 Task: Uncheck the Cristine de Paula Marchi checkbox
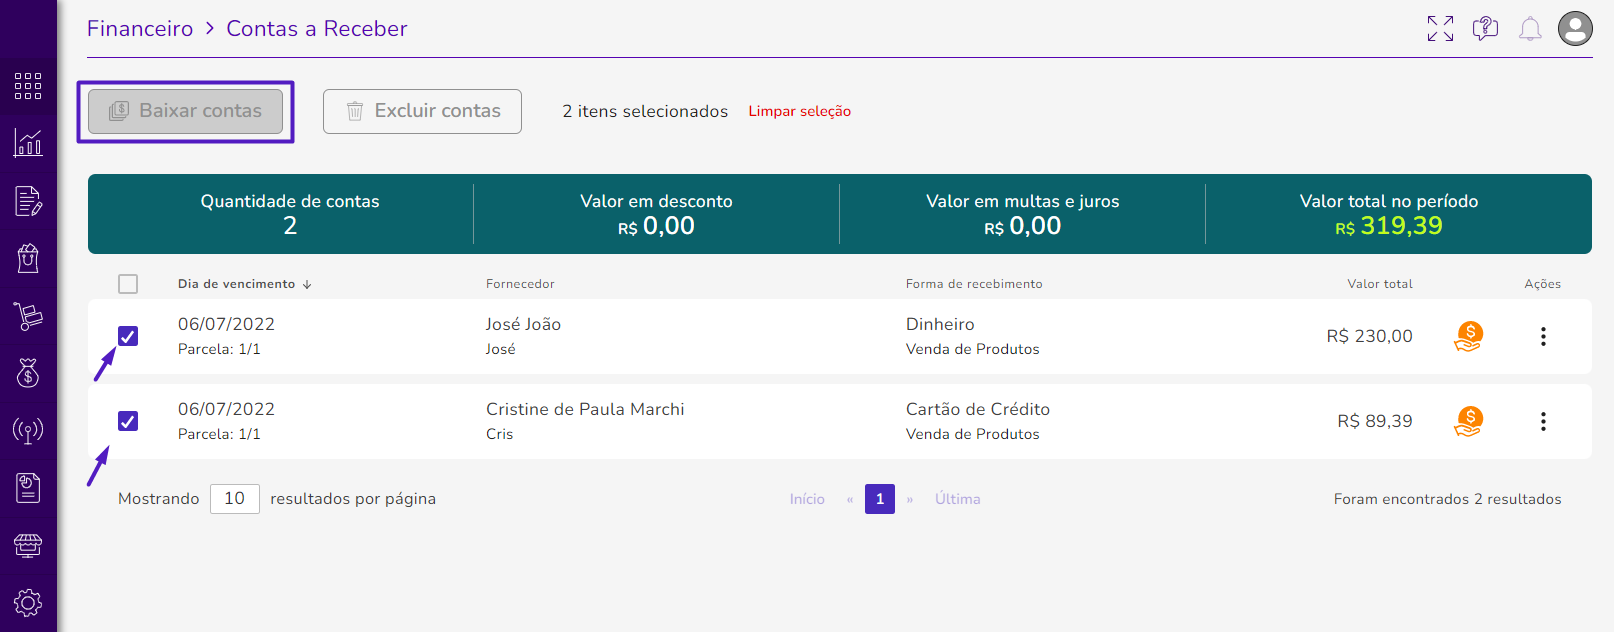pyautogui.click(x=128, y=421)
